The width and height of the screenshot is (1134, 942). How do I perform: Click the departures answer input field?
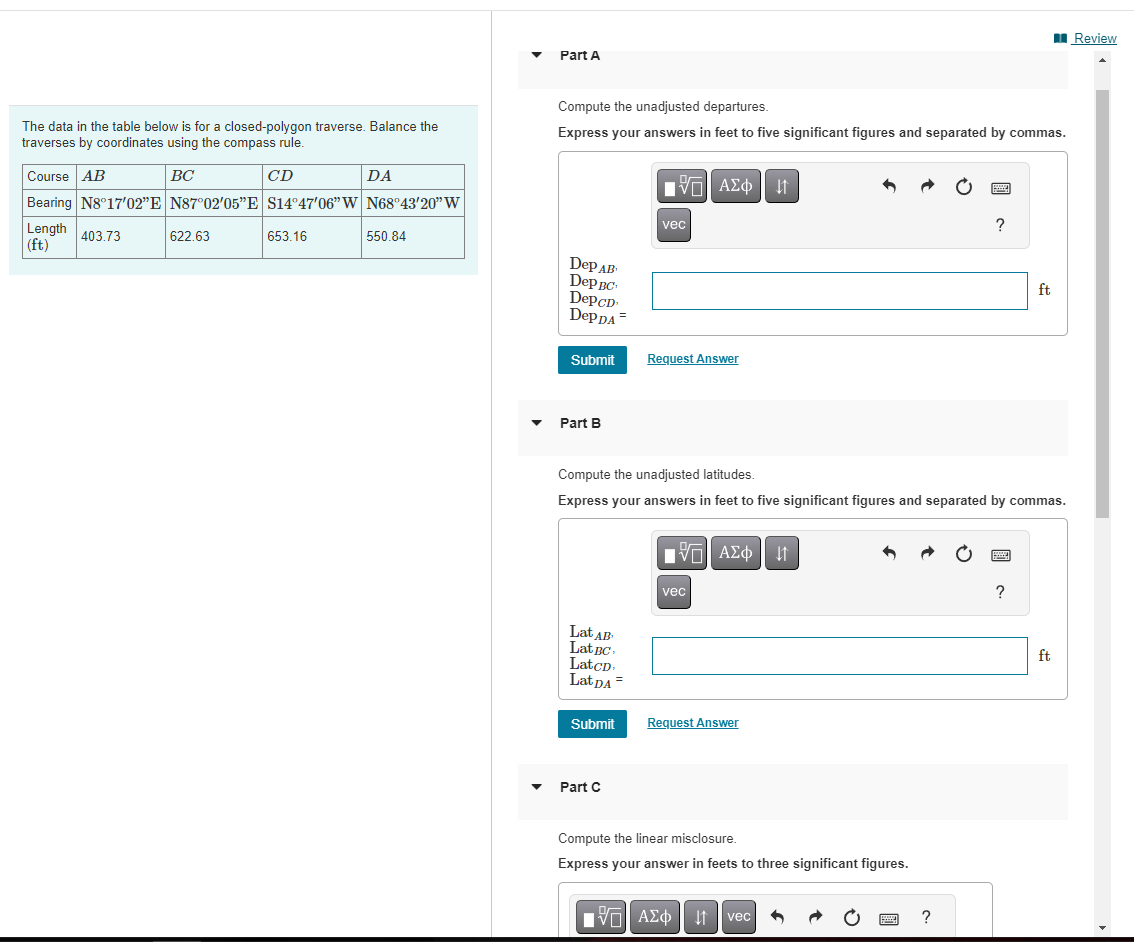click(839, 290)
